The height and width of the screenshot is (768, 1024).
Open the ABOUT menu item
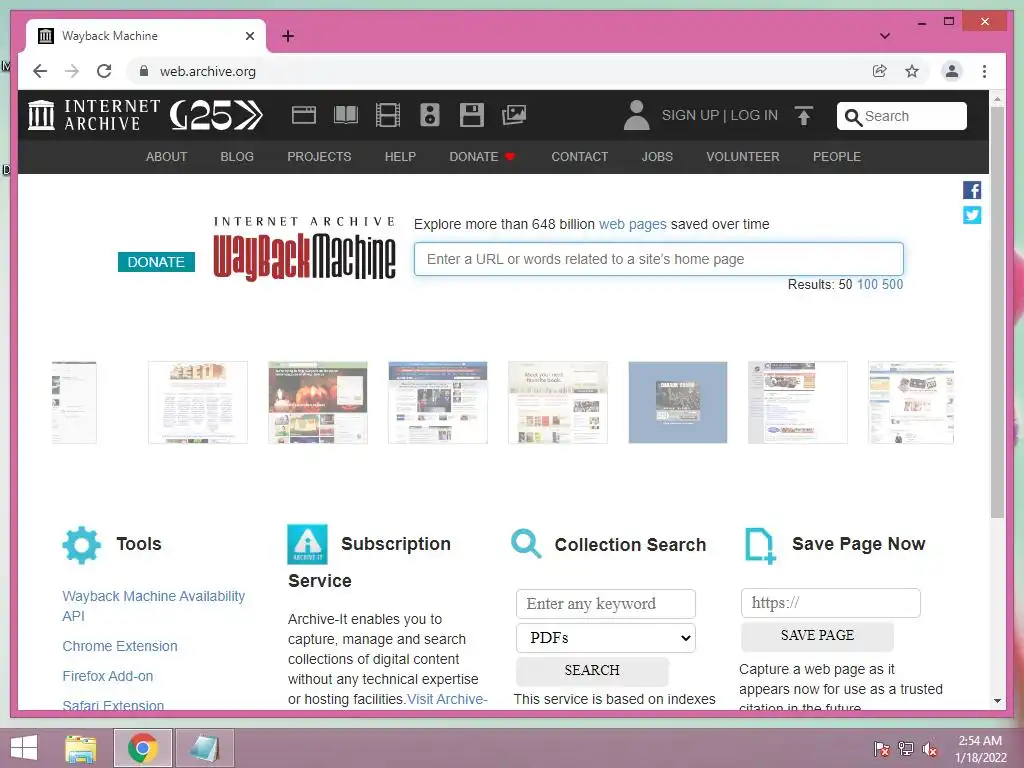point(167,157)
